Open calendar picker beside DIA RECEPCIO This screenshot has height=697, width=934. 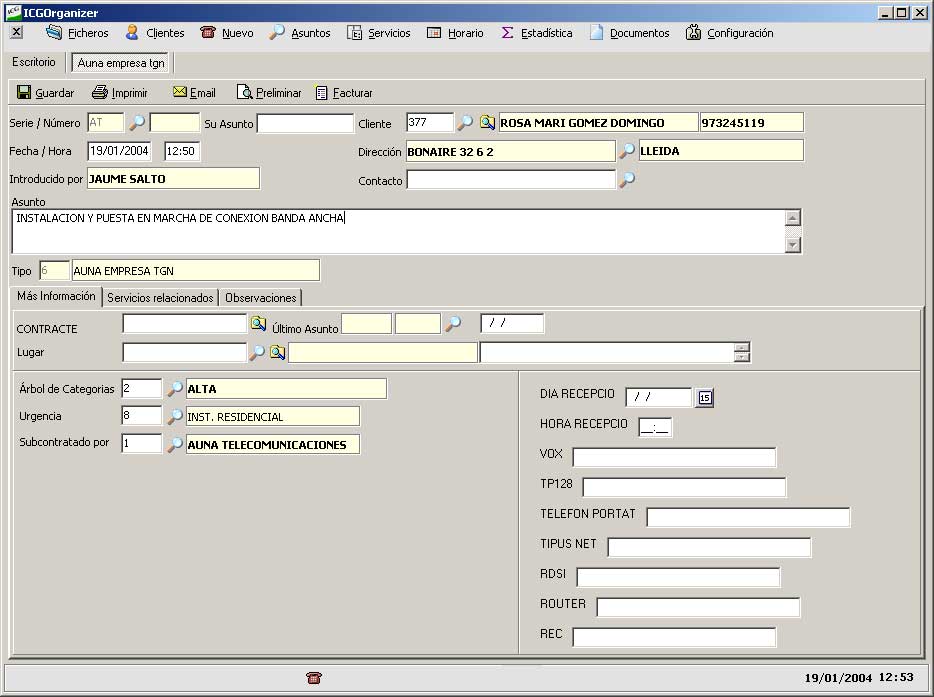click(705, 398)
